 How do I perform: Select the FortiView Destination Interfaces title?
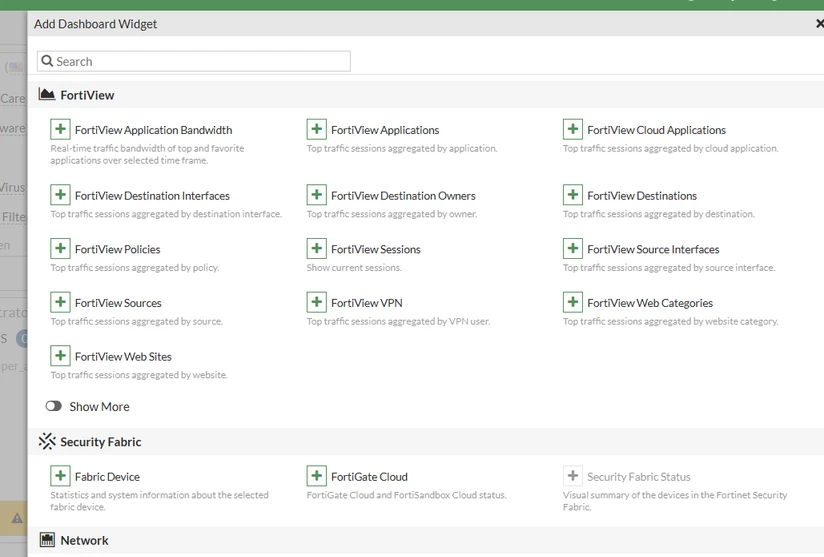[x=152, y=195]
